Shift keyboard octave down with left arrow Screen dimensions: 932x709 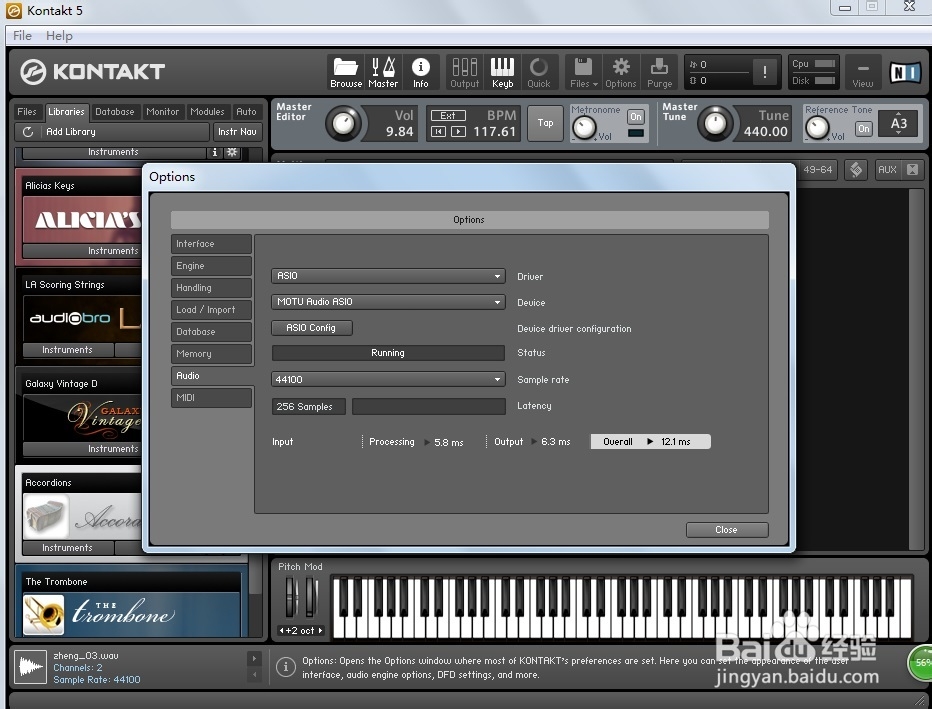282,631
